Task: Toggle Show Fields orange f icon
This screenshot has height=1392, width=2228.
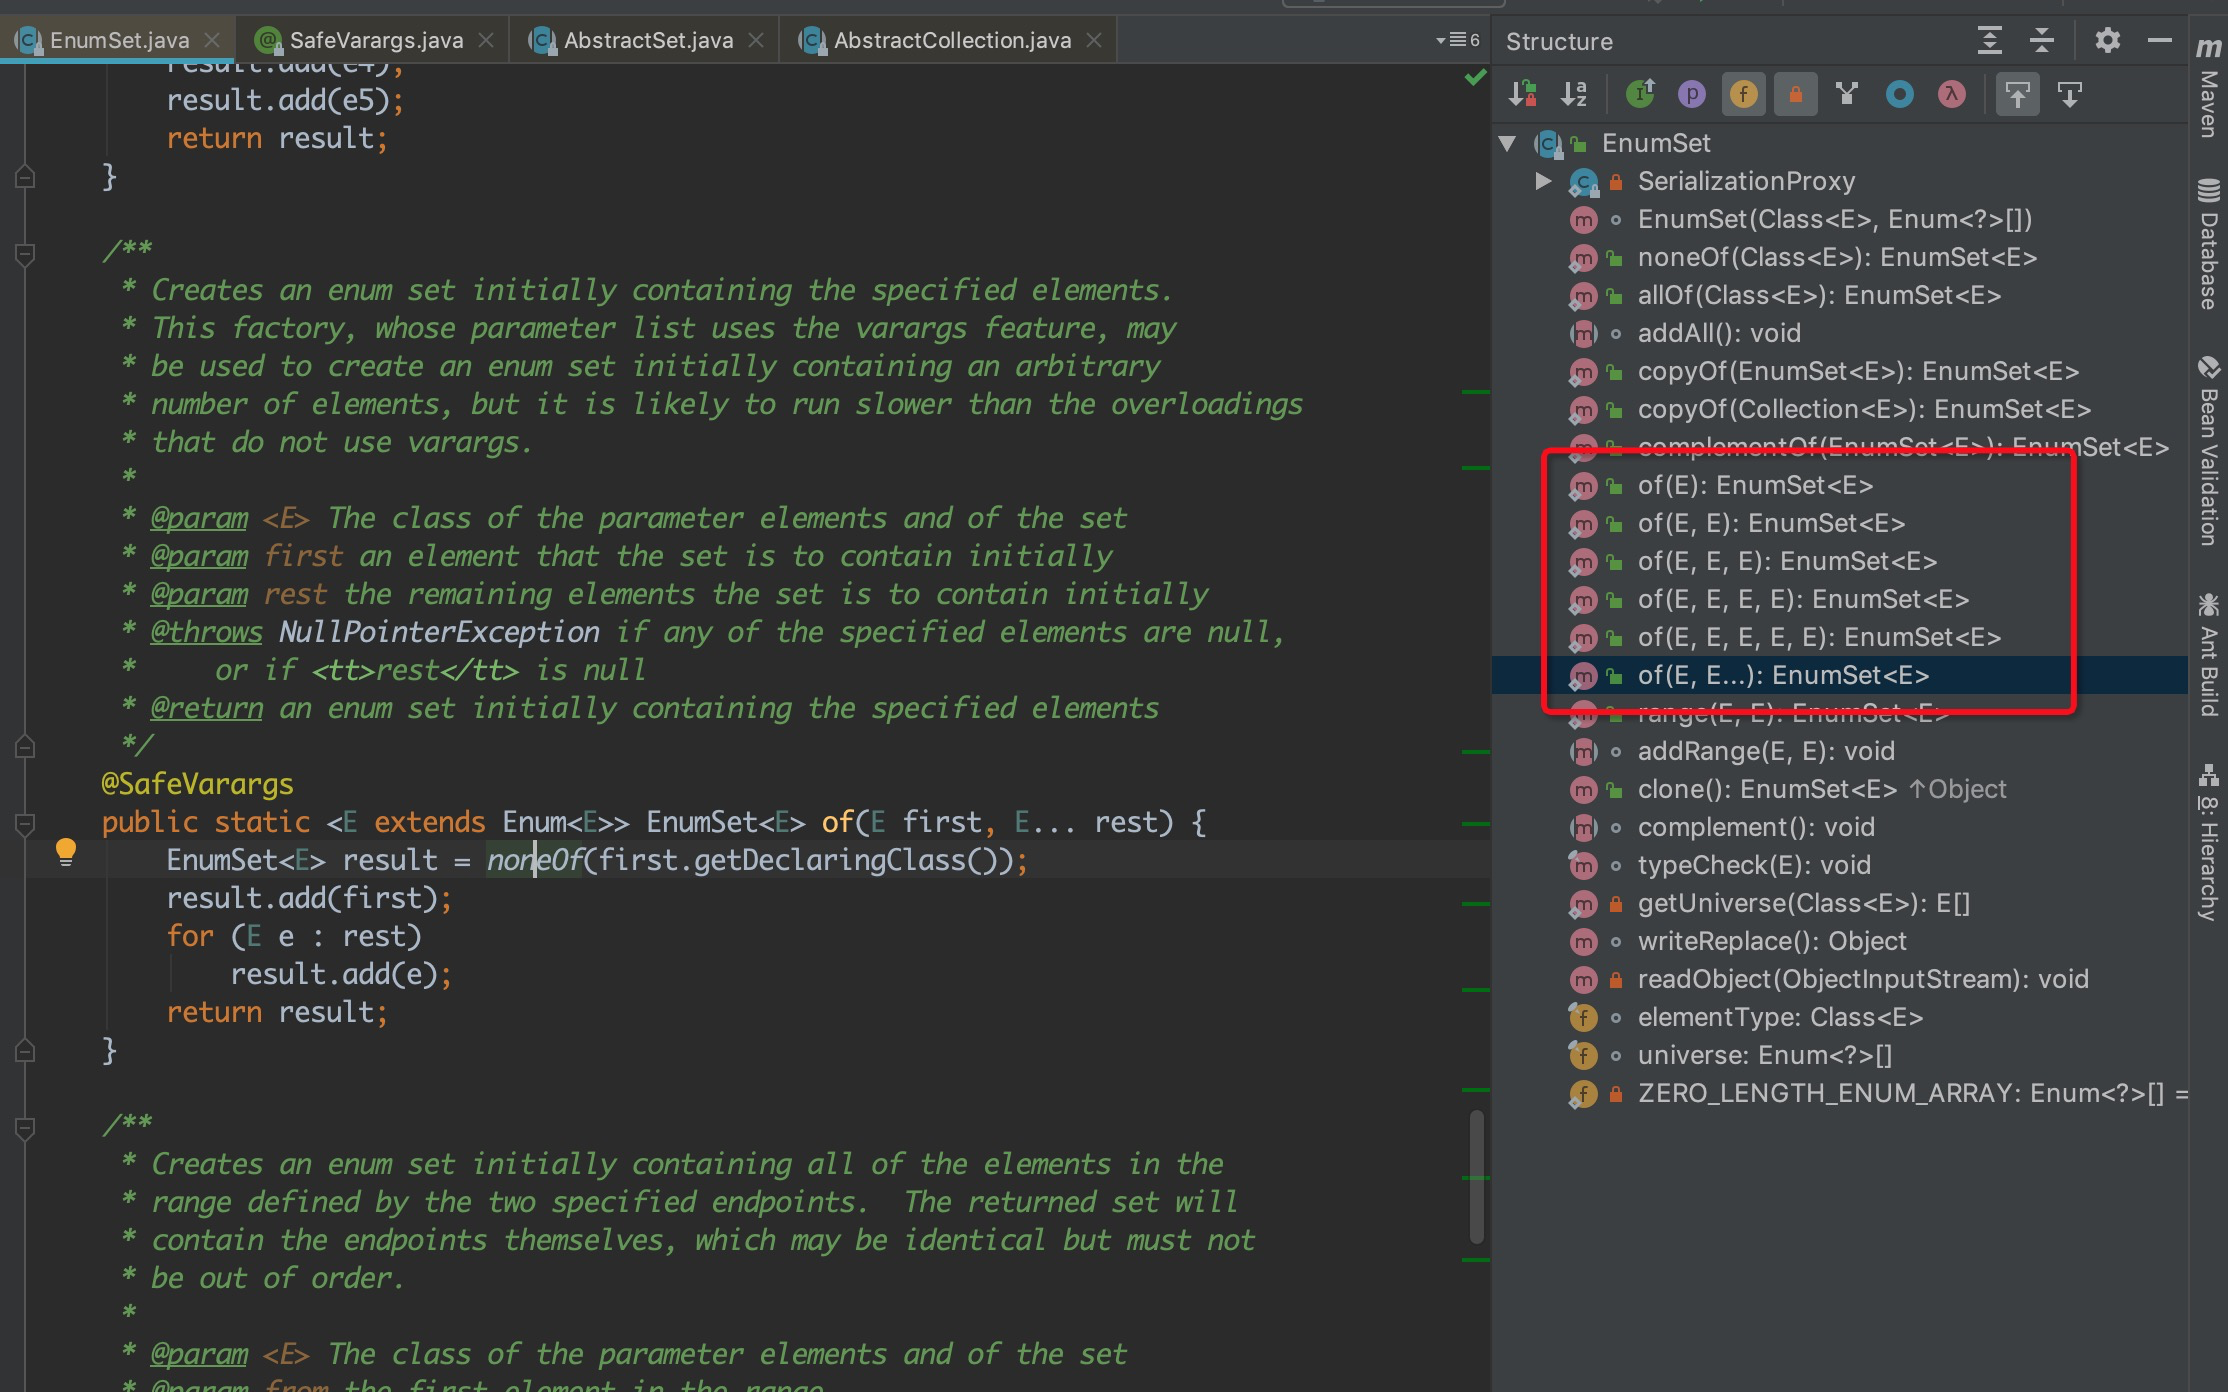Action: point(1744,94)
